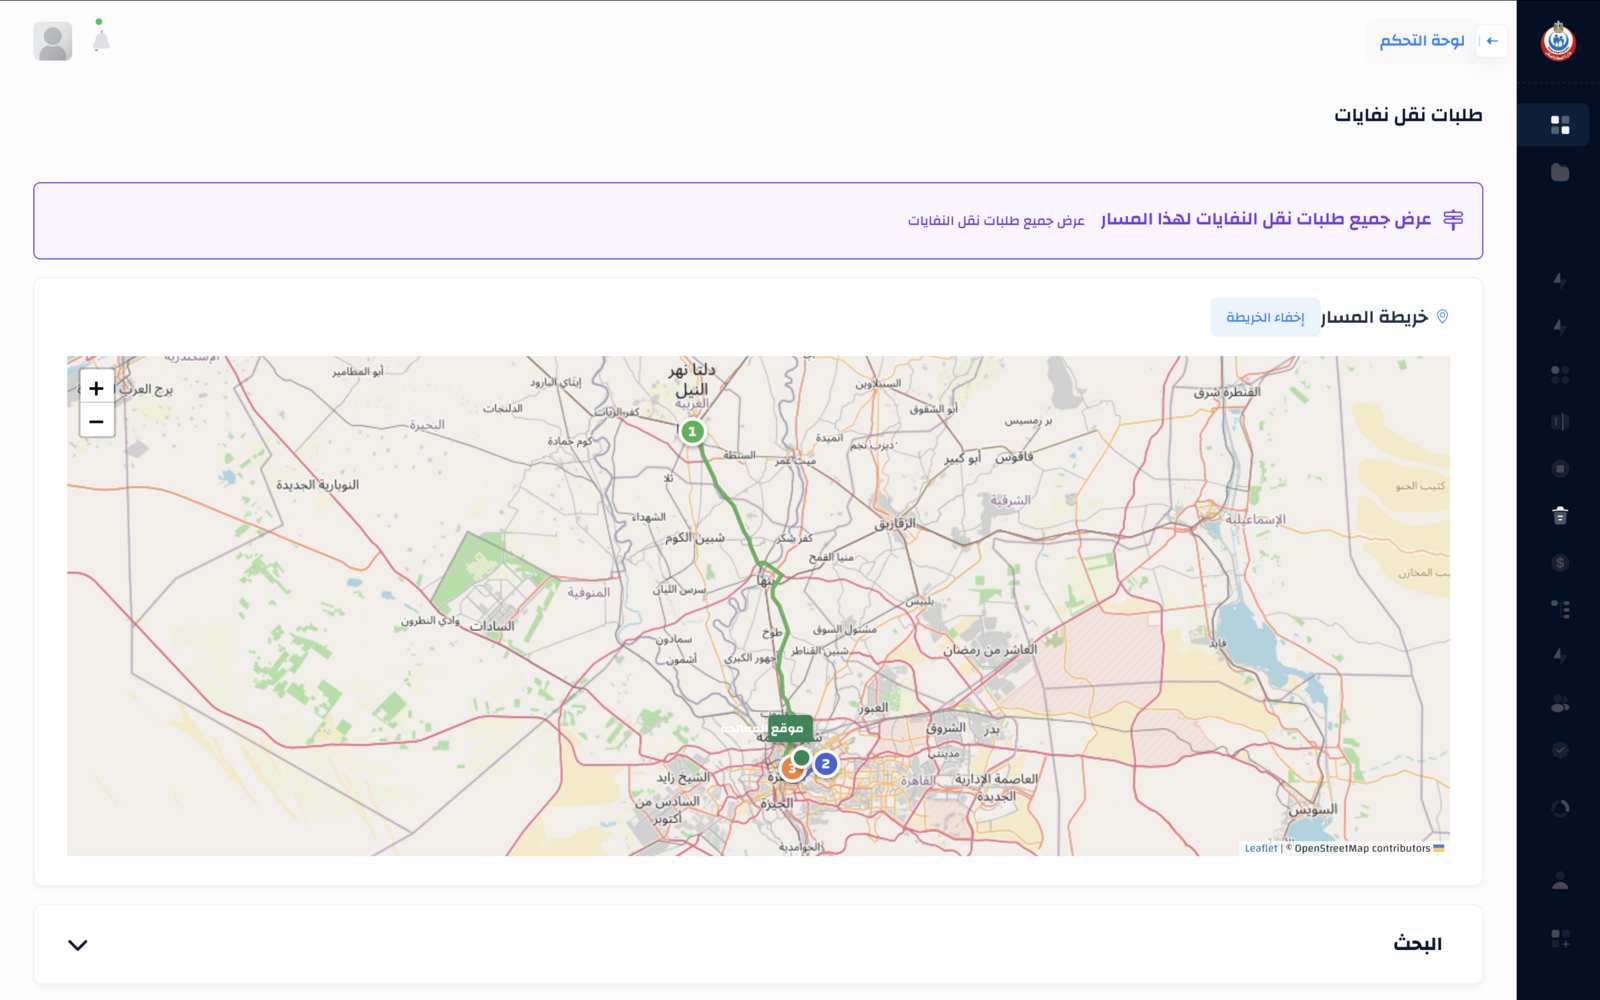Open the four-circles icon in the sidebar
1600x1000 pixels.
(1560, 375)
